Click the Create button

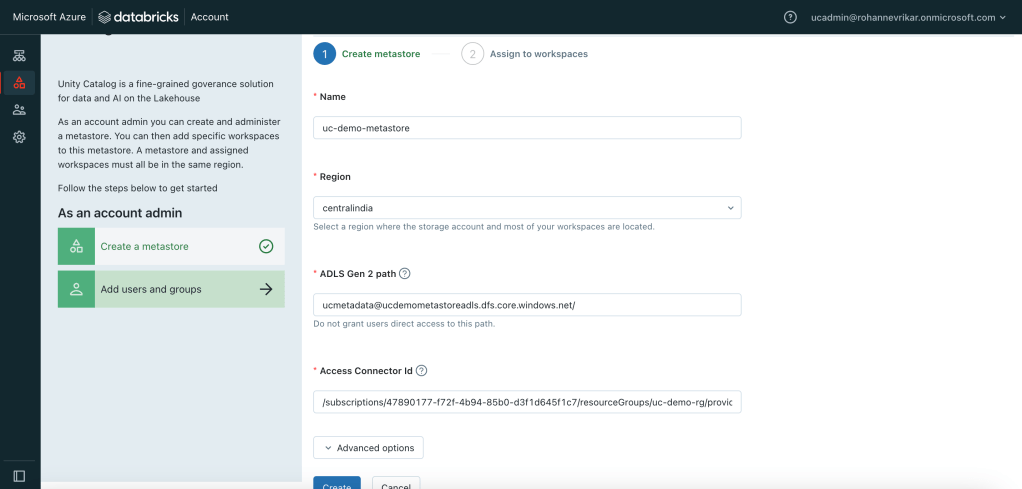tap(336, 484)
